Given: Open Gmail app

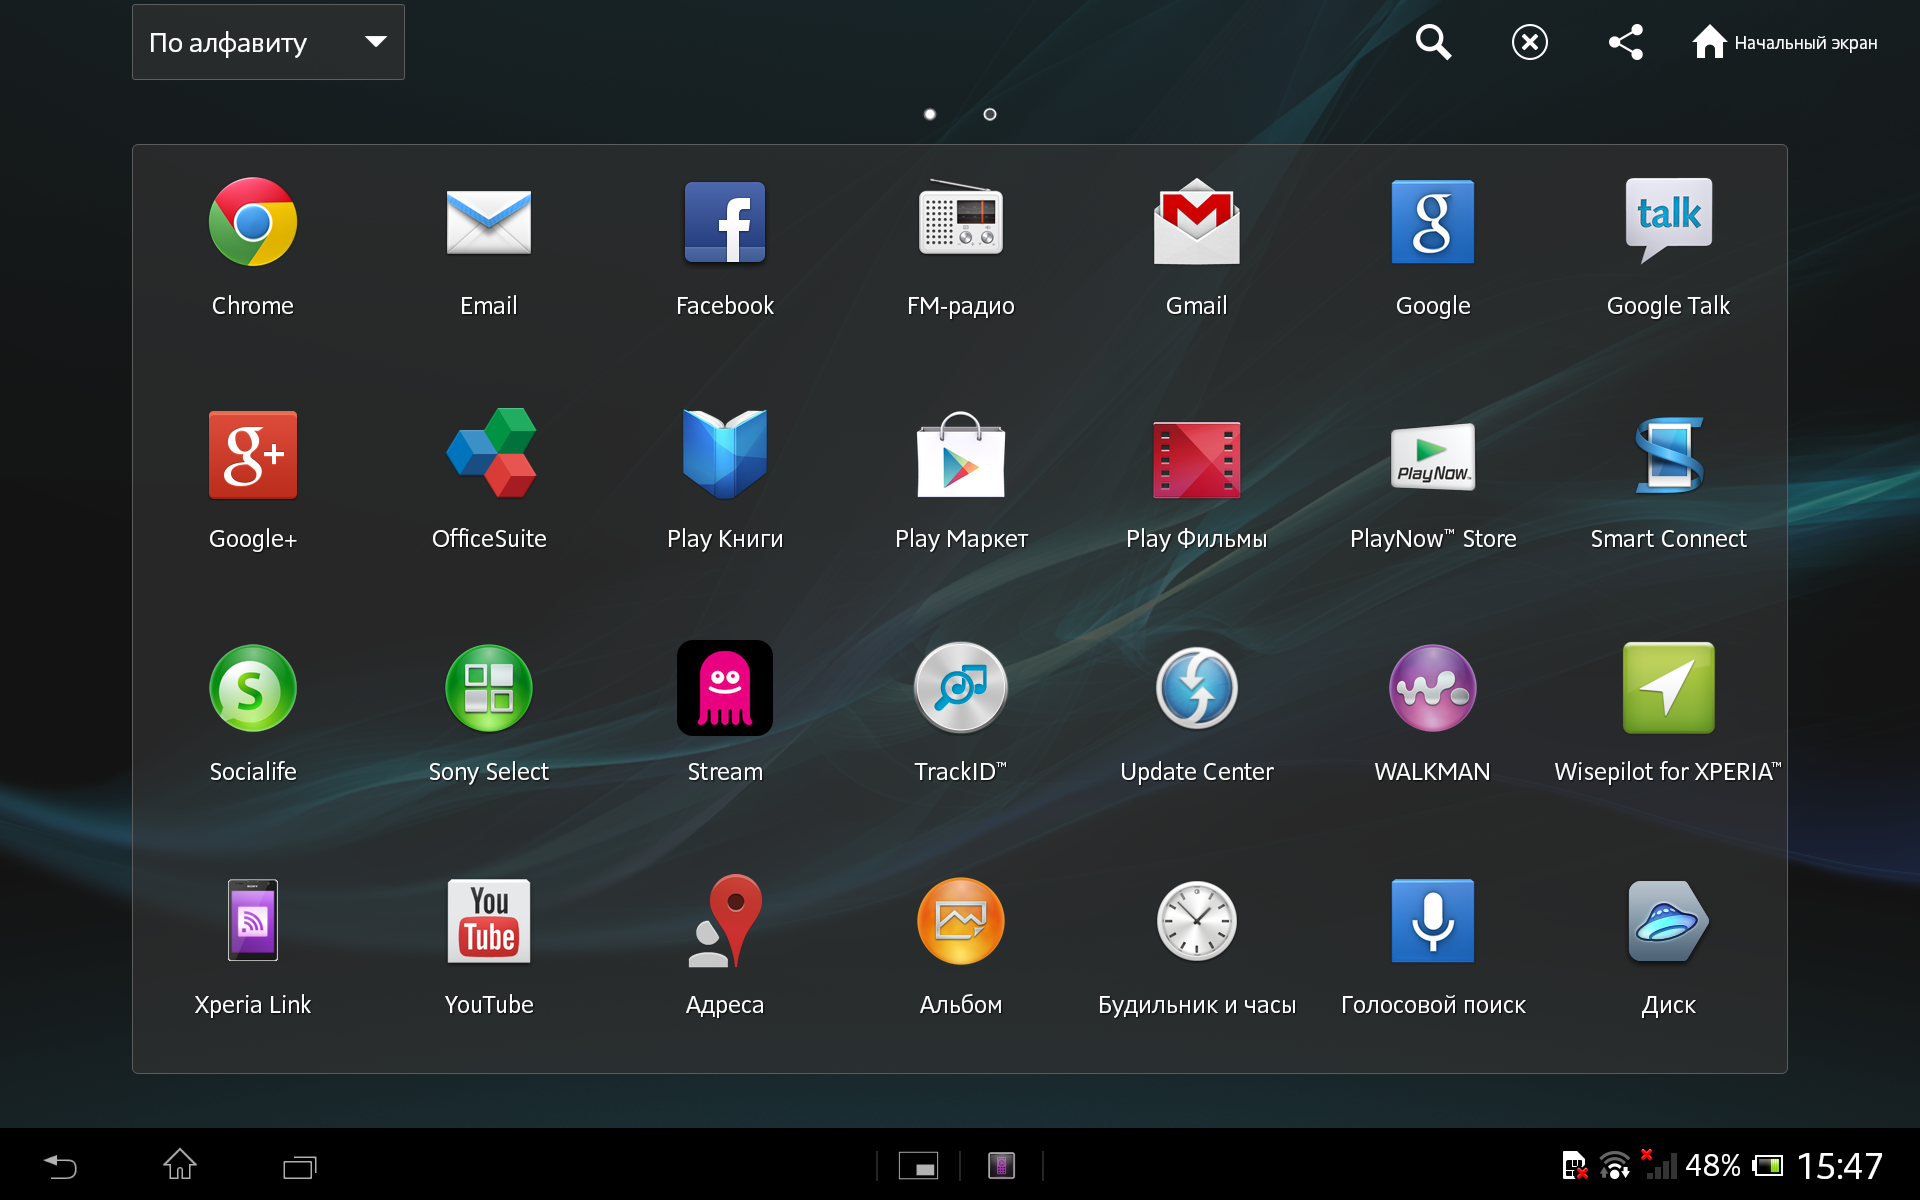Looking at the screenshot, I should (x=1197, y=222).
